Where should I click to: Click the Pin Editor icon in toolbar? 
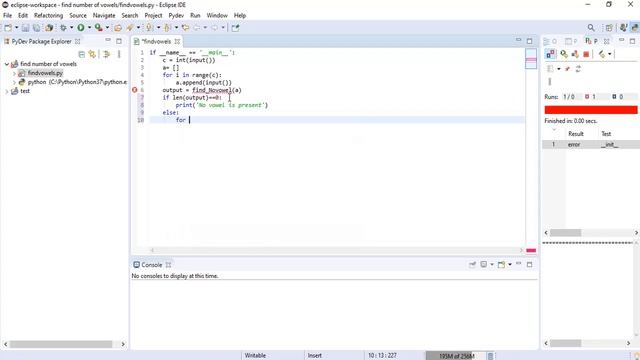(236, 28)
